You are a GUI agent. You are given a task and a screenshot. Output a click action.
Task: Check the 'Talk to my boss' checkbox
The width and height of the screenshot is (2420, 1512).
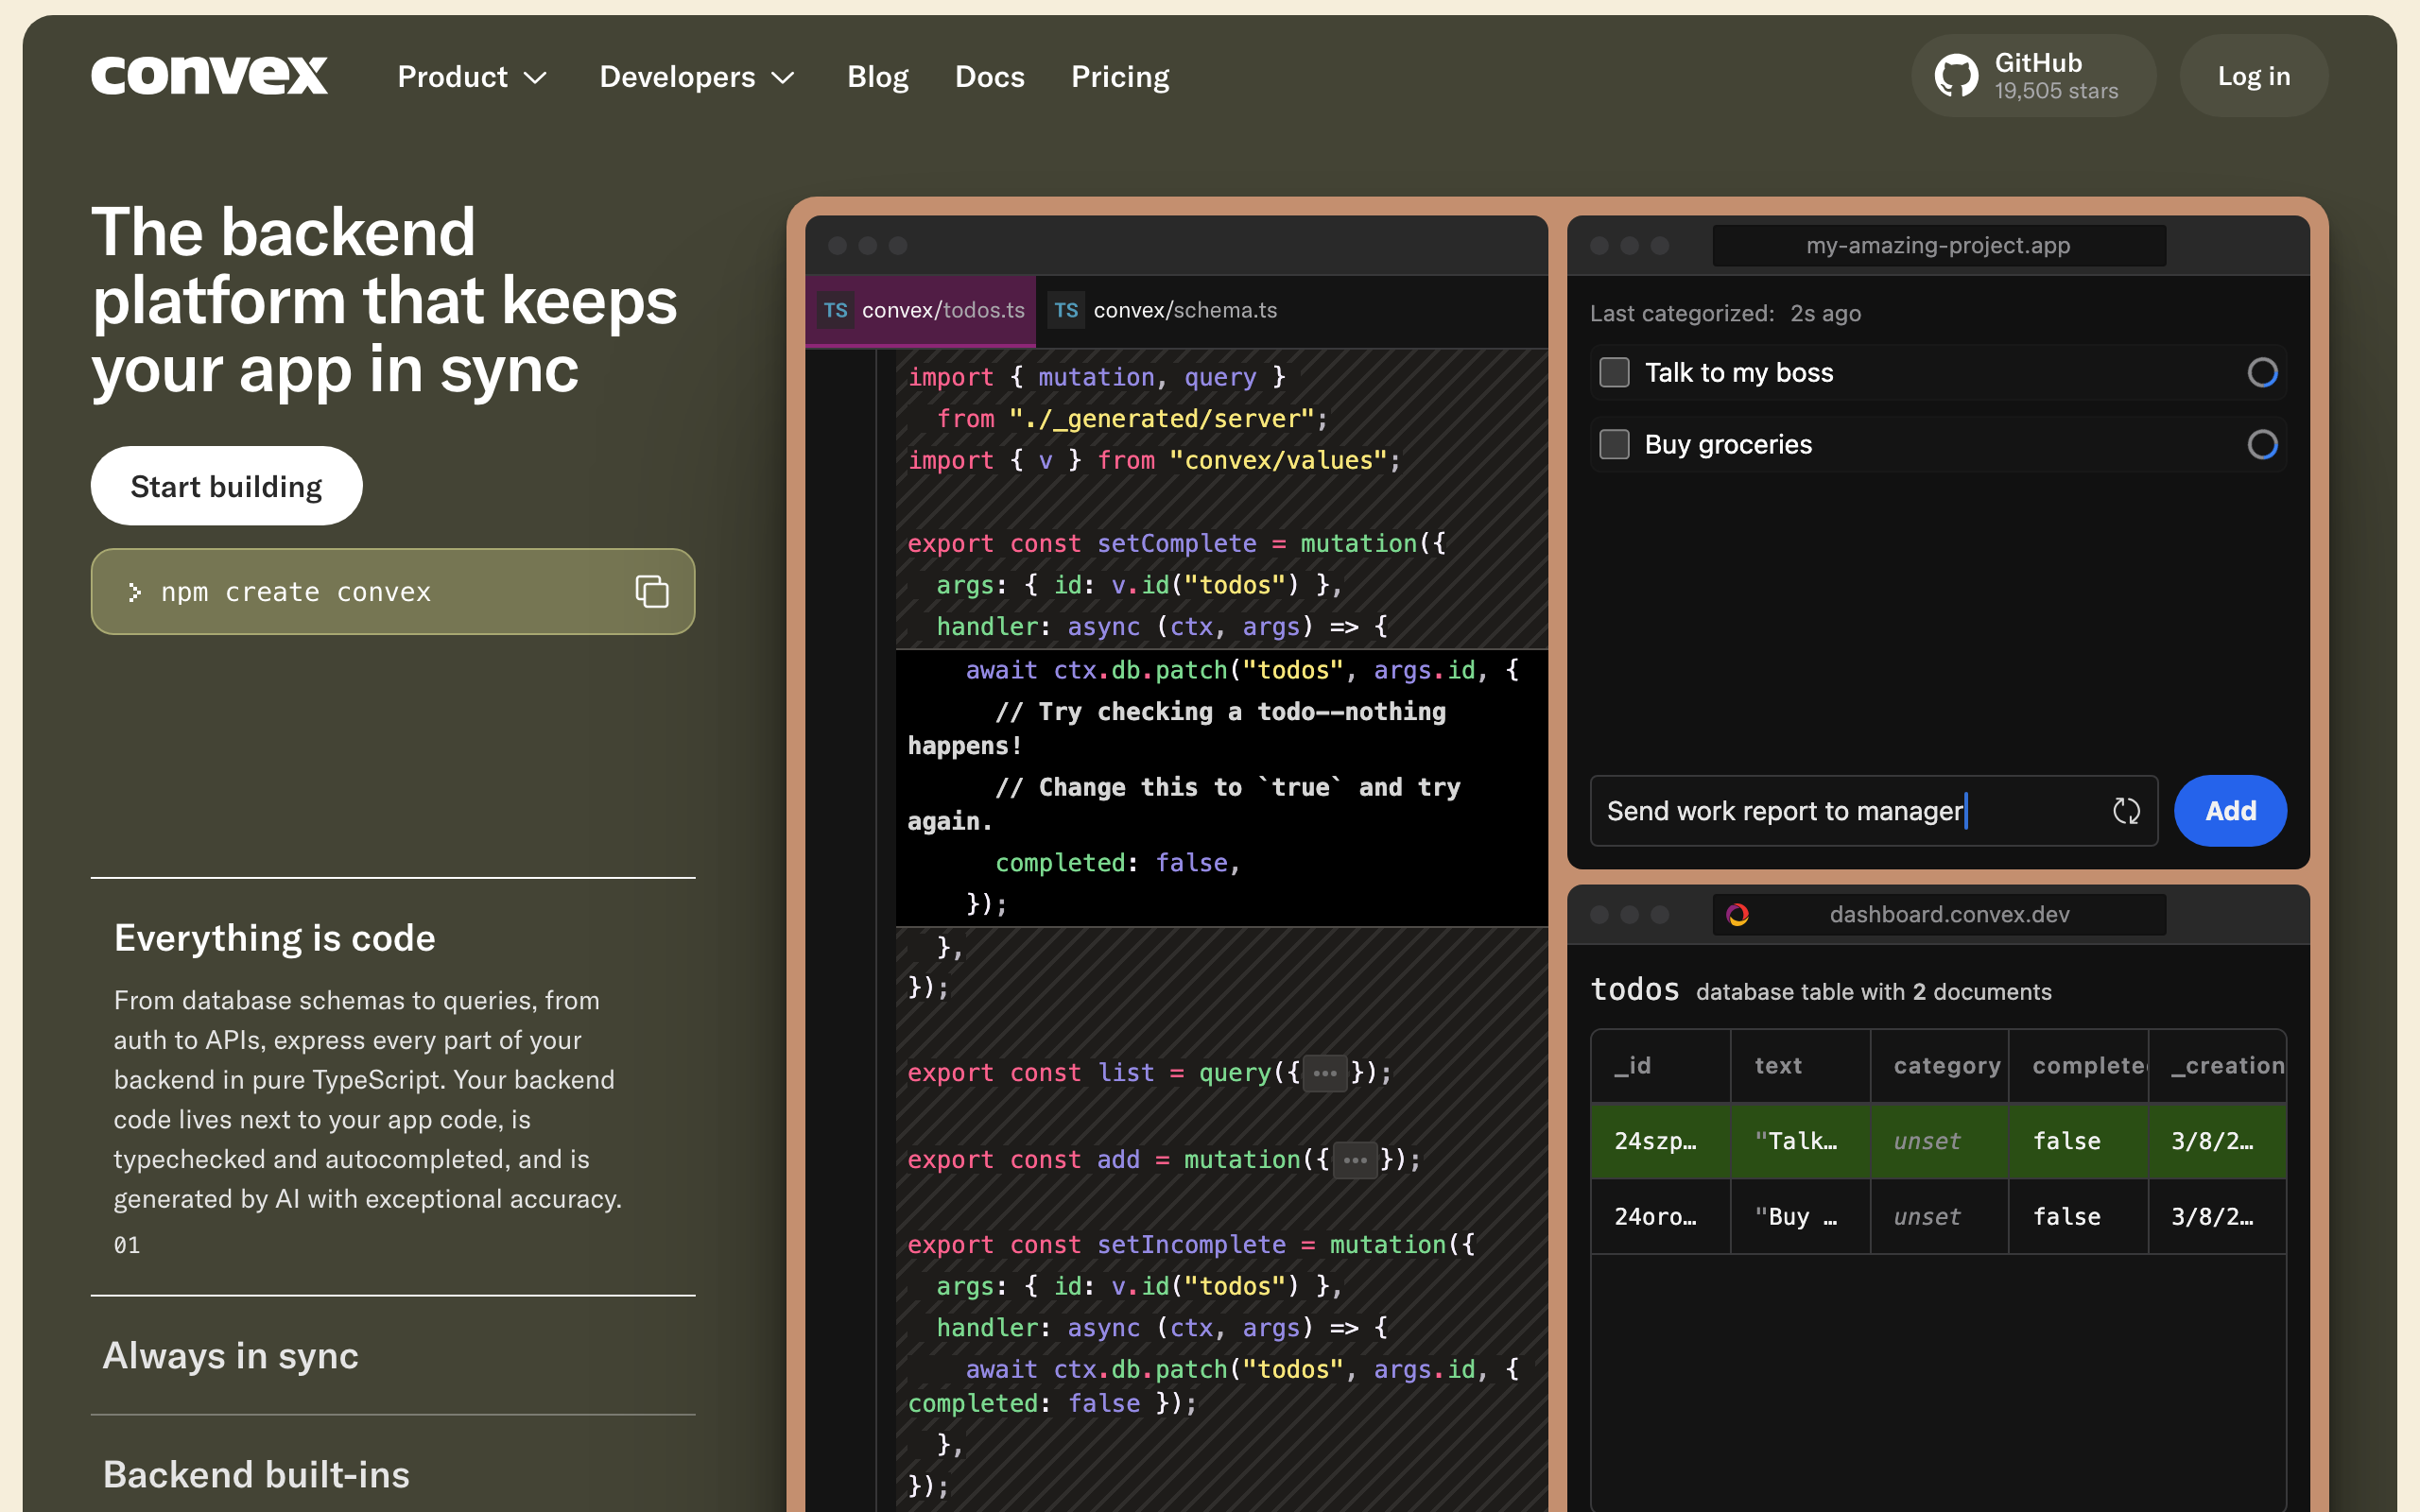click(1614, 372)
